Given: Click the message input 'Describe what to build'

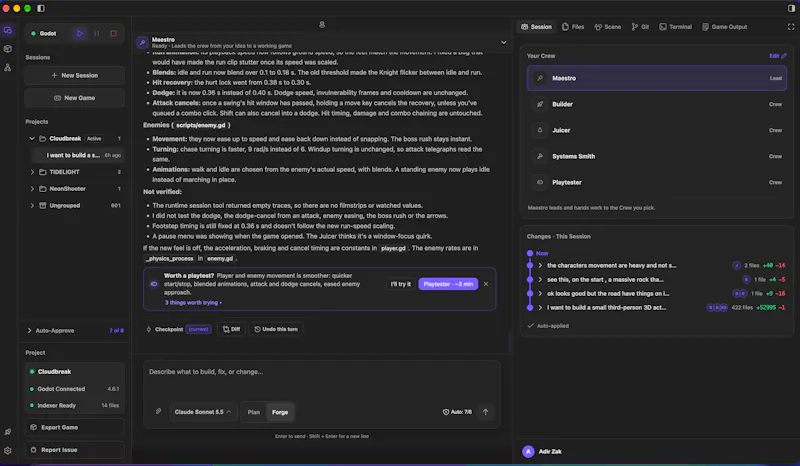Looking at the screenshot, I should (x=321, y=380).
